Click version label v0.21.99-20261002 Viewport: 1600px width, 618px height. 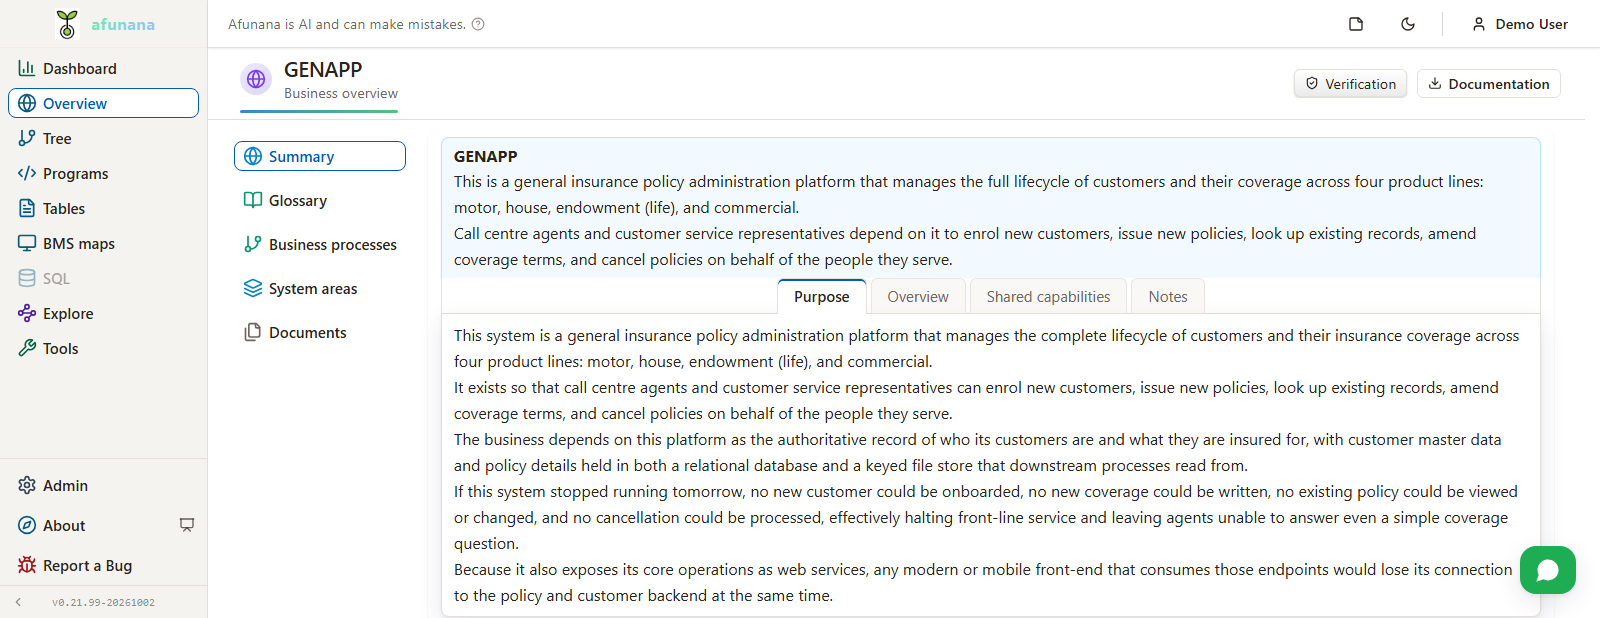103,602
